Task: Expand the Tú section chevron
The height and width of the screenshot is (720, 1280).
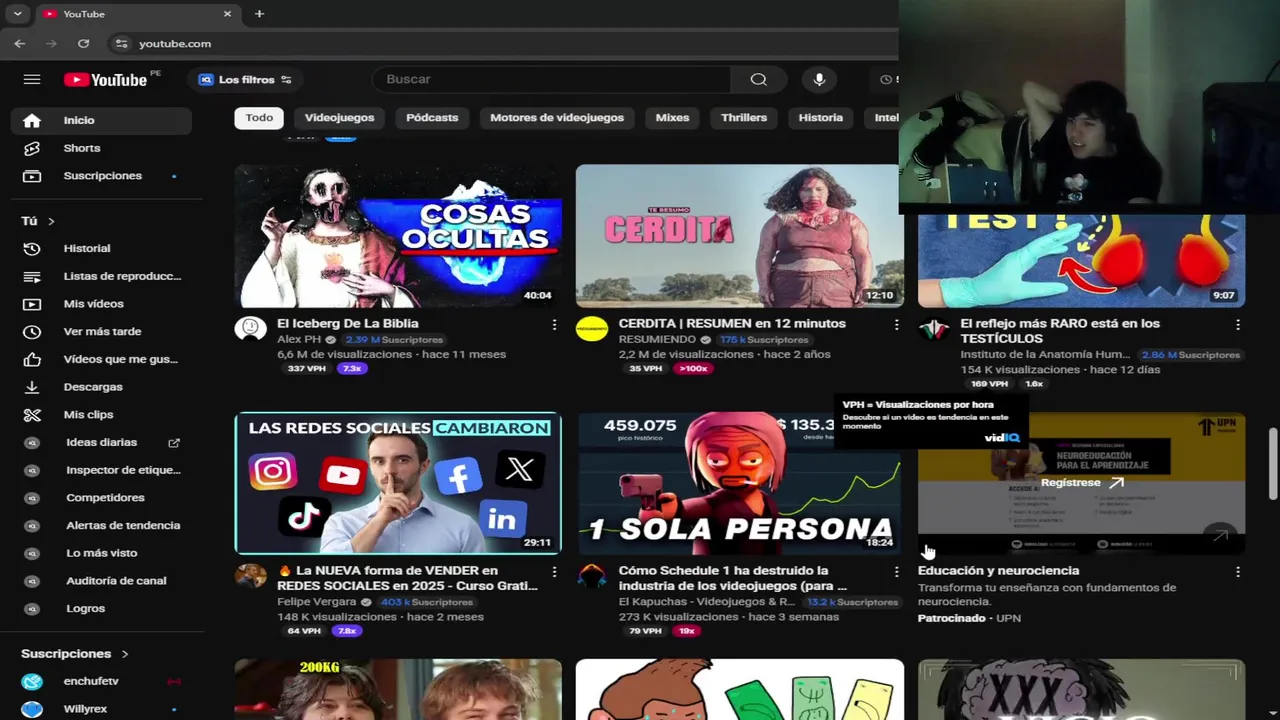Action: pyautogui.click(x=51, y=221)
